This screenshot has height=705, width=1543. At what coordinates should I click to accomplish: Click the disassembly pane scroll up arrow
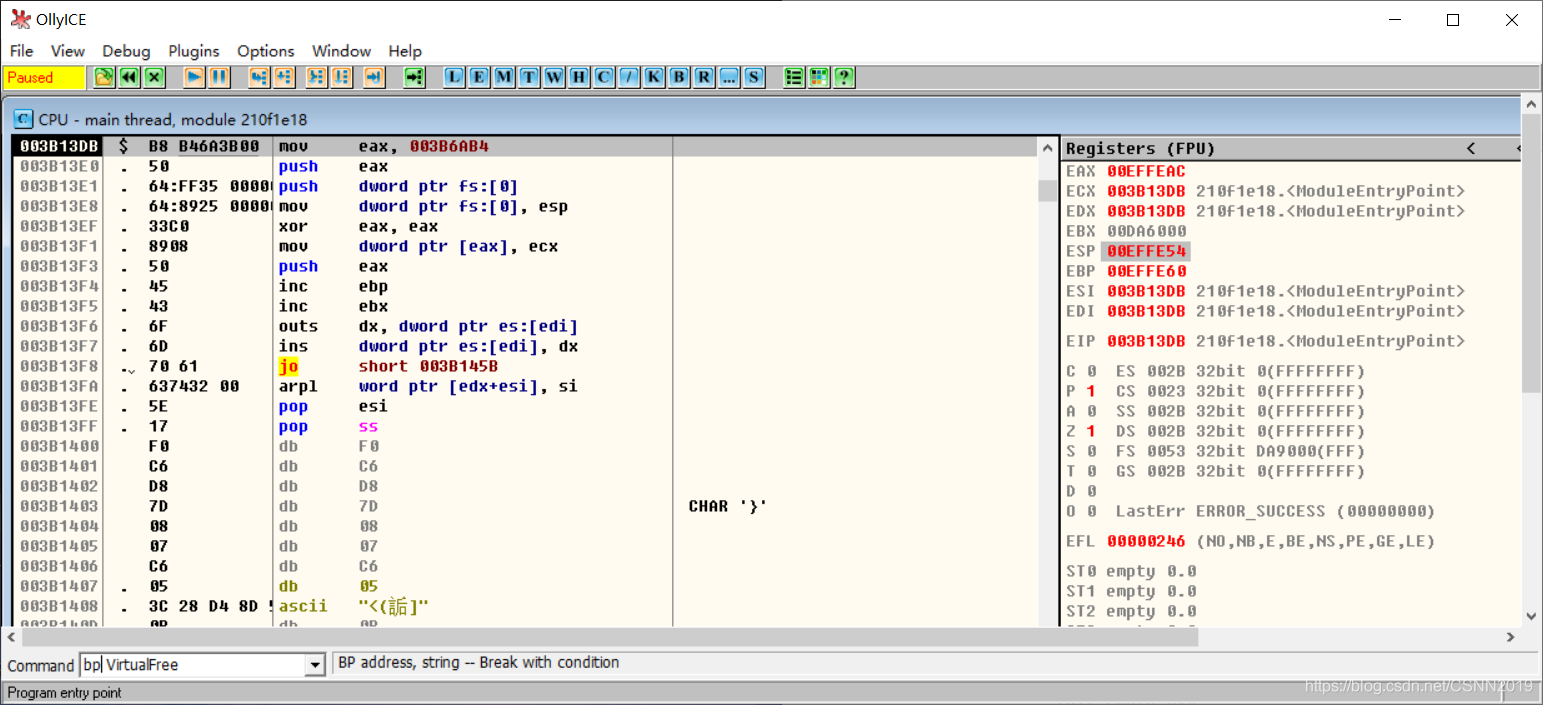click(x=1047, y=148)
